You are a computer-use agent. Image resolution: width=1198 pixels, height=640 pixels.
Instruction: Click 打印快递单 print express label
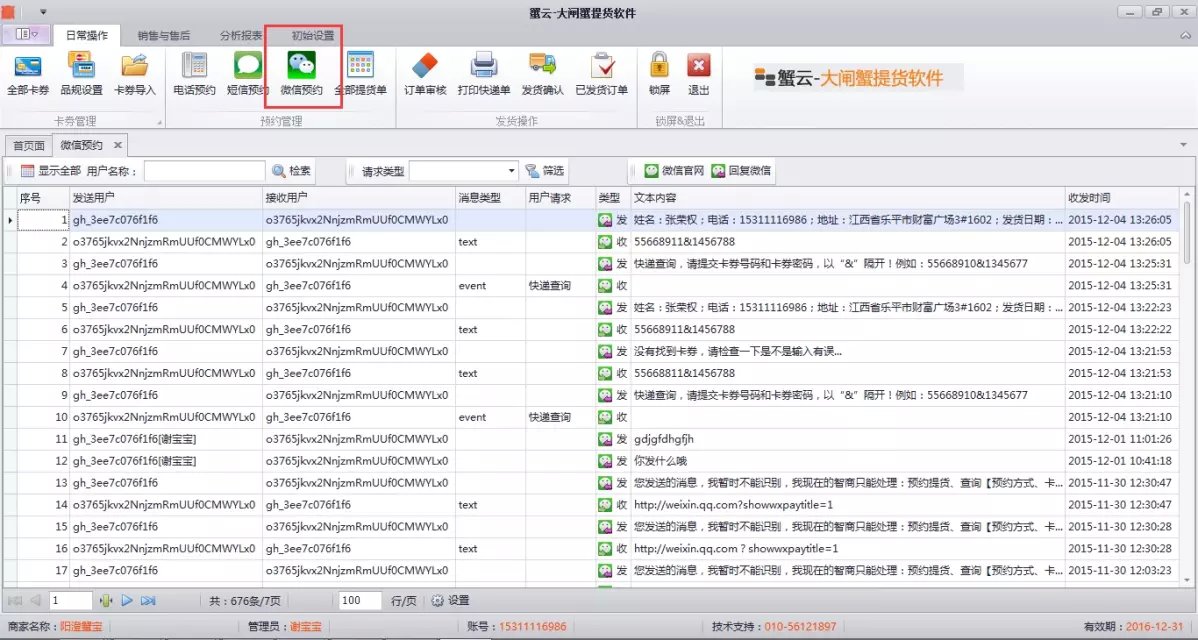pos(484,74)
